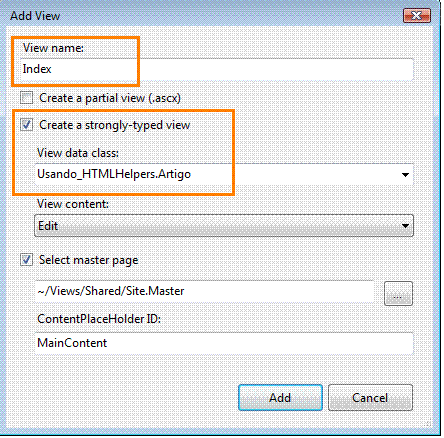Click the Create a strongly-typed view label text
444x438 pixels.
coord(115,125)
